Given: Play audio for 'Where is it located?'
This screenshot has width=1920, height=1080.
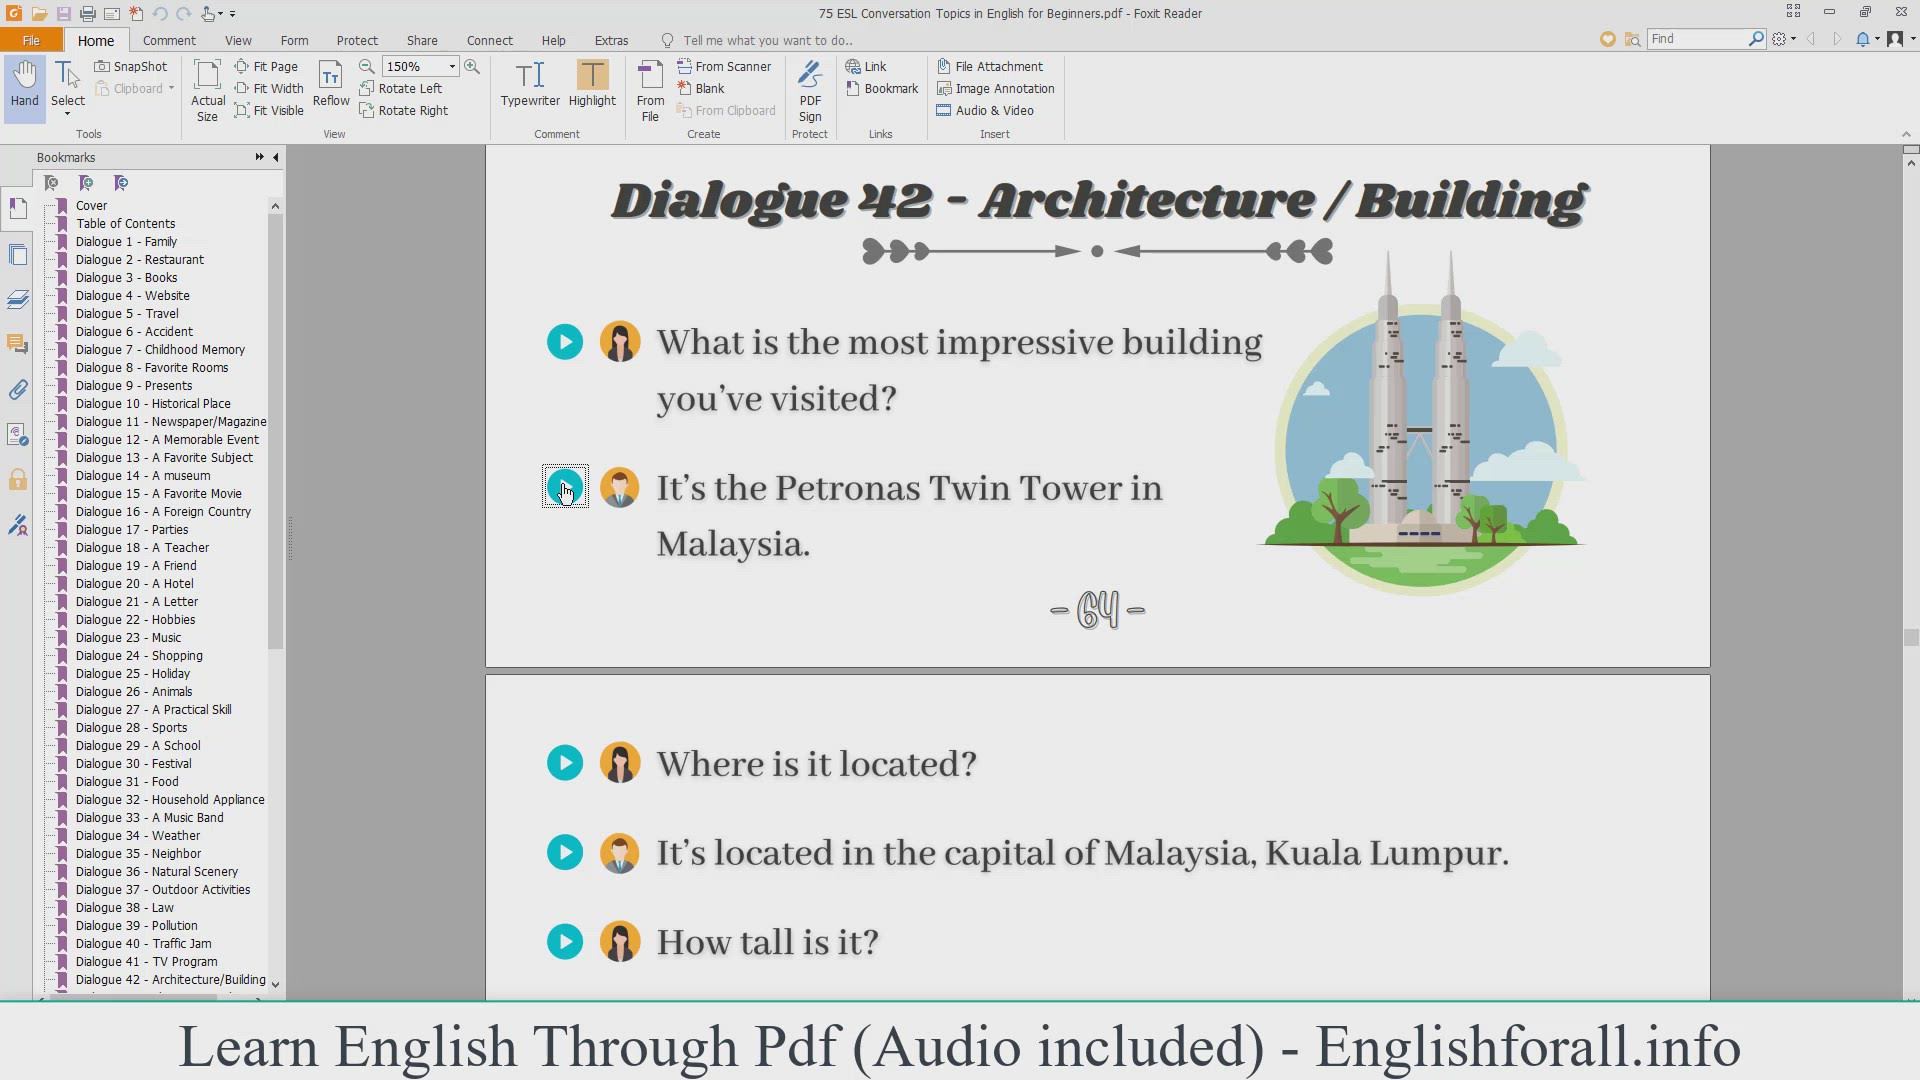Looking at the screenshot, I should click(565, 763).
